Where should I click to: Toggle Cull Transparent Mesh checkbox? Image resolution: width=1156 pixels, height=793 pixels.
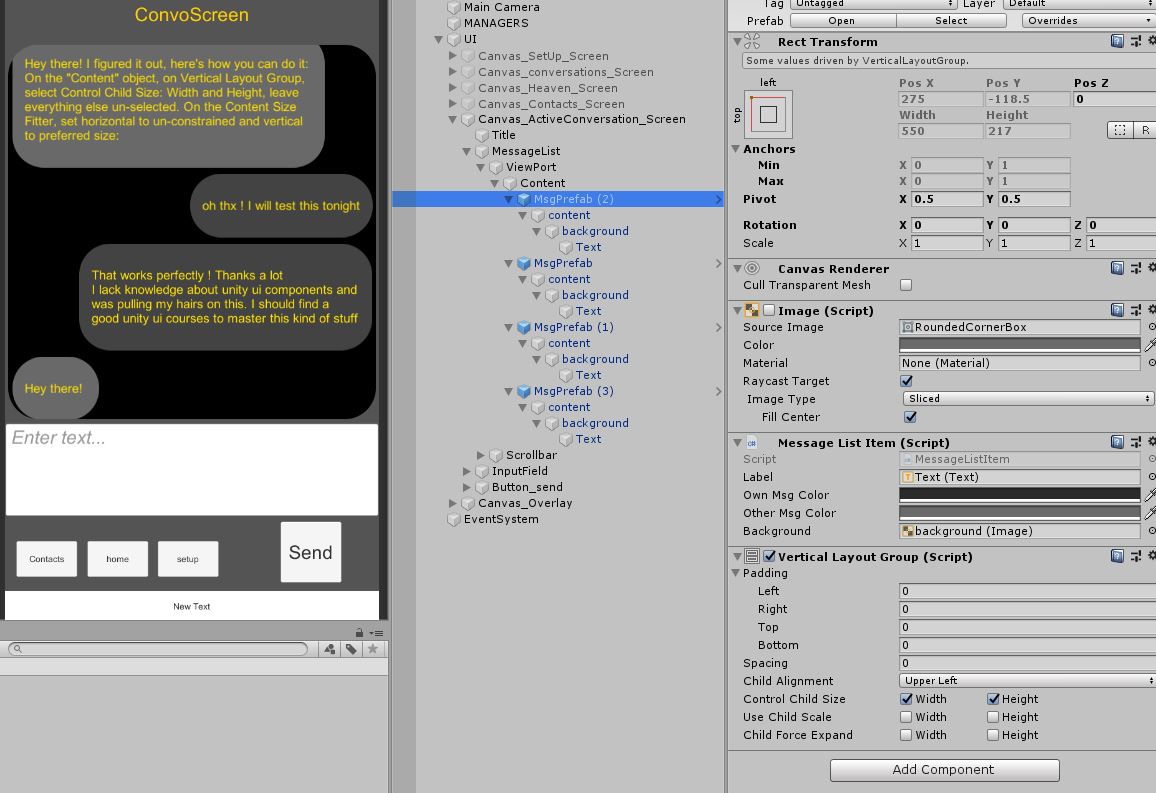[906, 285]
